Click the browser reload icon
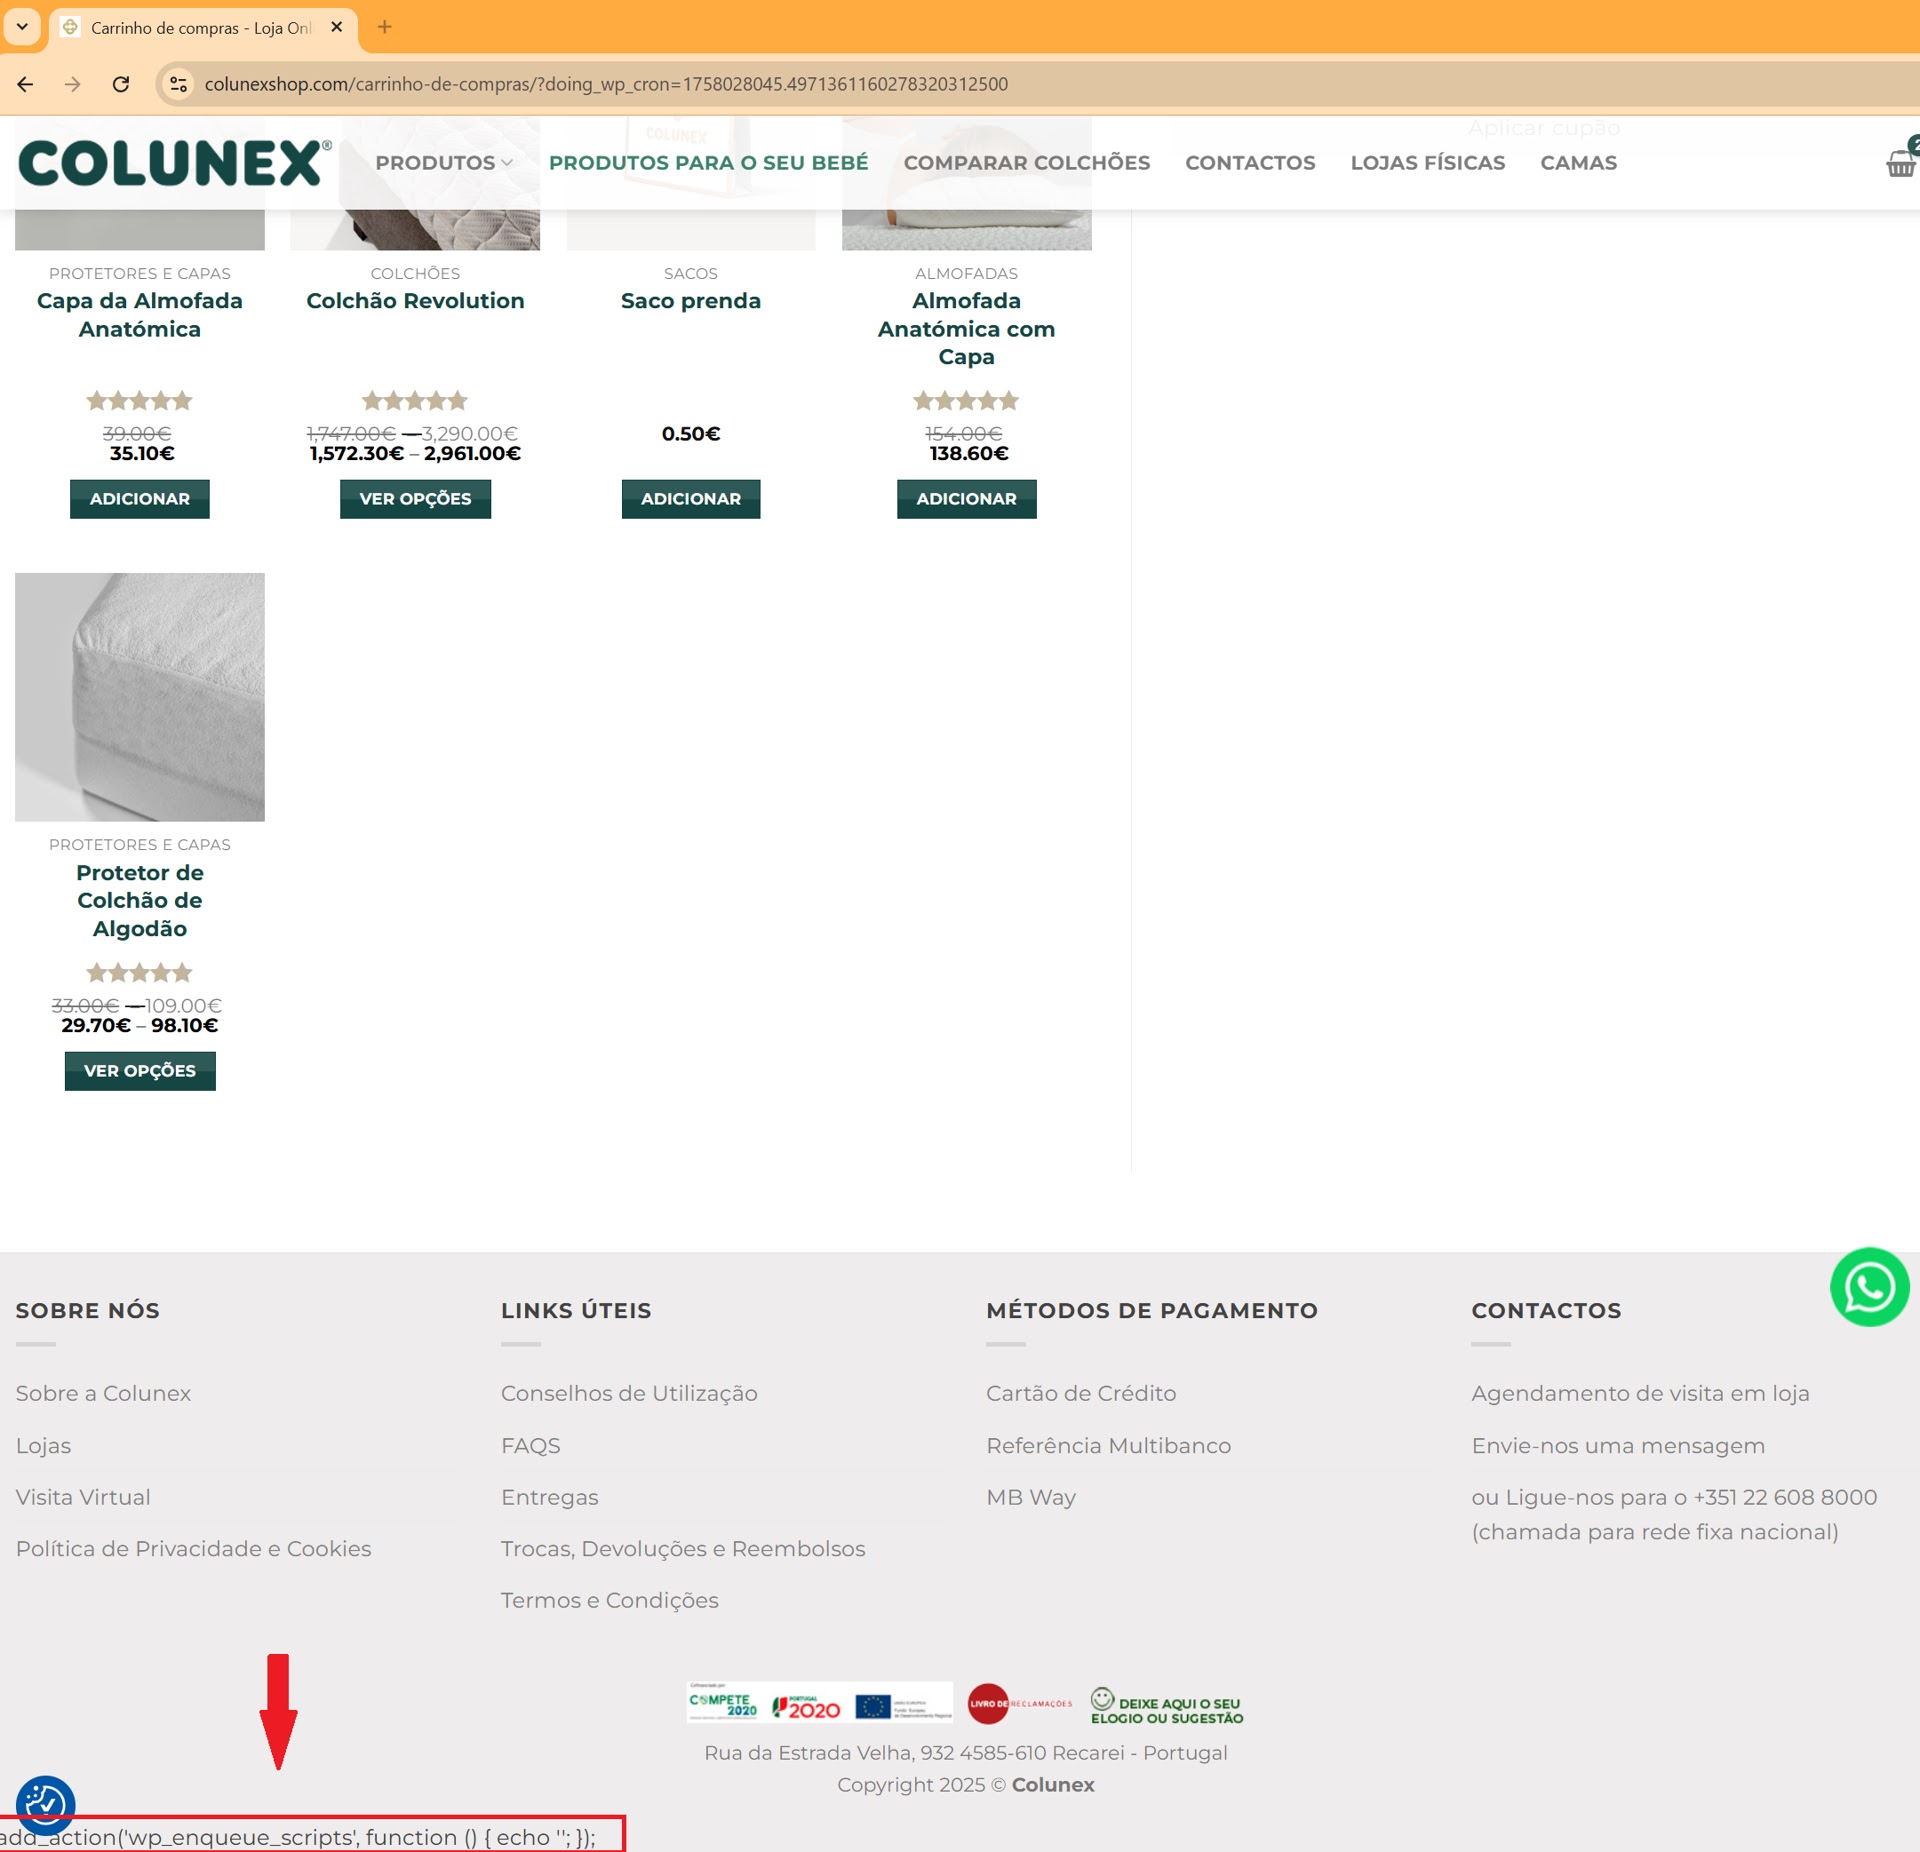The height and width of the screenshot is (1852, 1920). (x=122, y=84)
